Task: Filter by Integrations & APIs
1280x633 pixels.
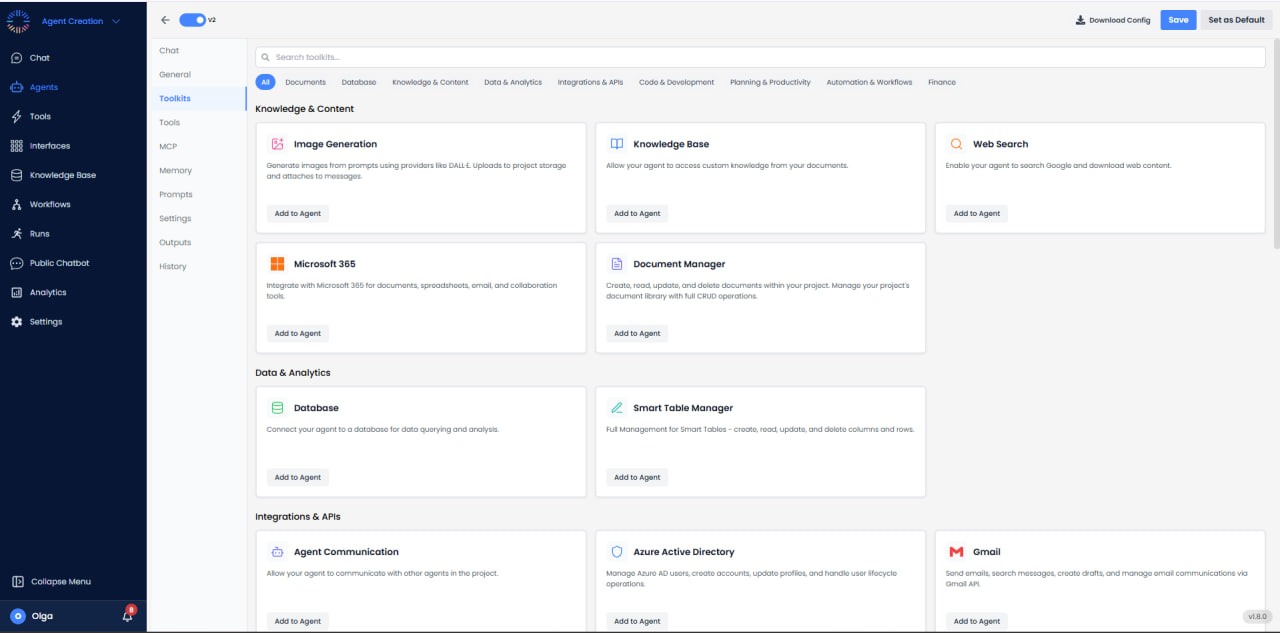Action: [x=590, y=82]
